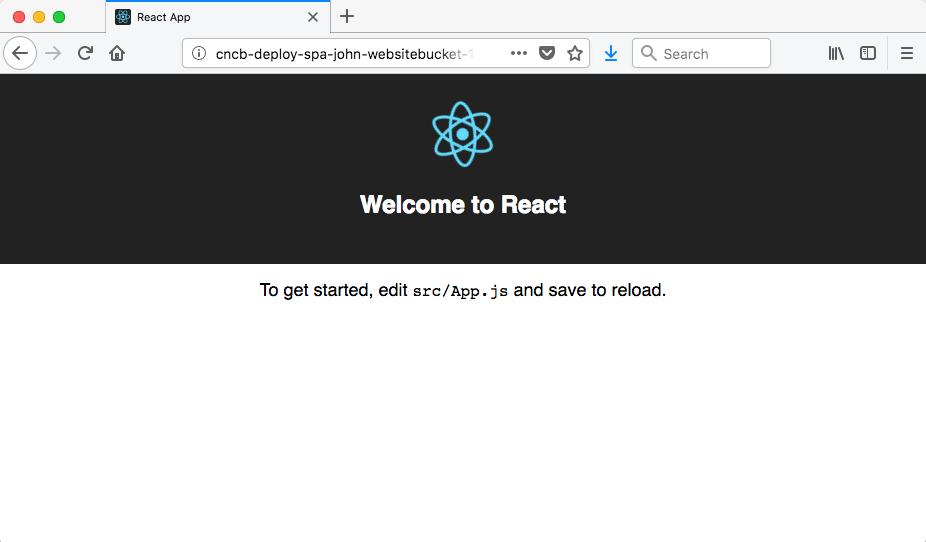This screenshot has width=926, height=542.
Task: Click the React favicon in the tab
Action: tap(123, 17)
